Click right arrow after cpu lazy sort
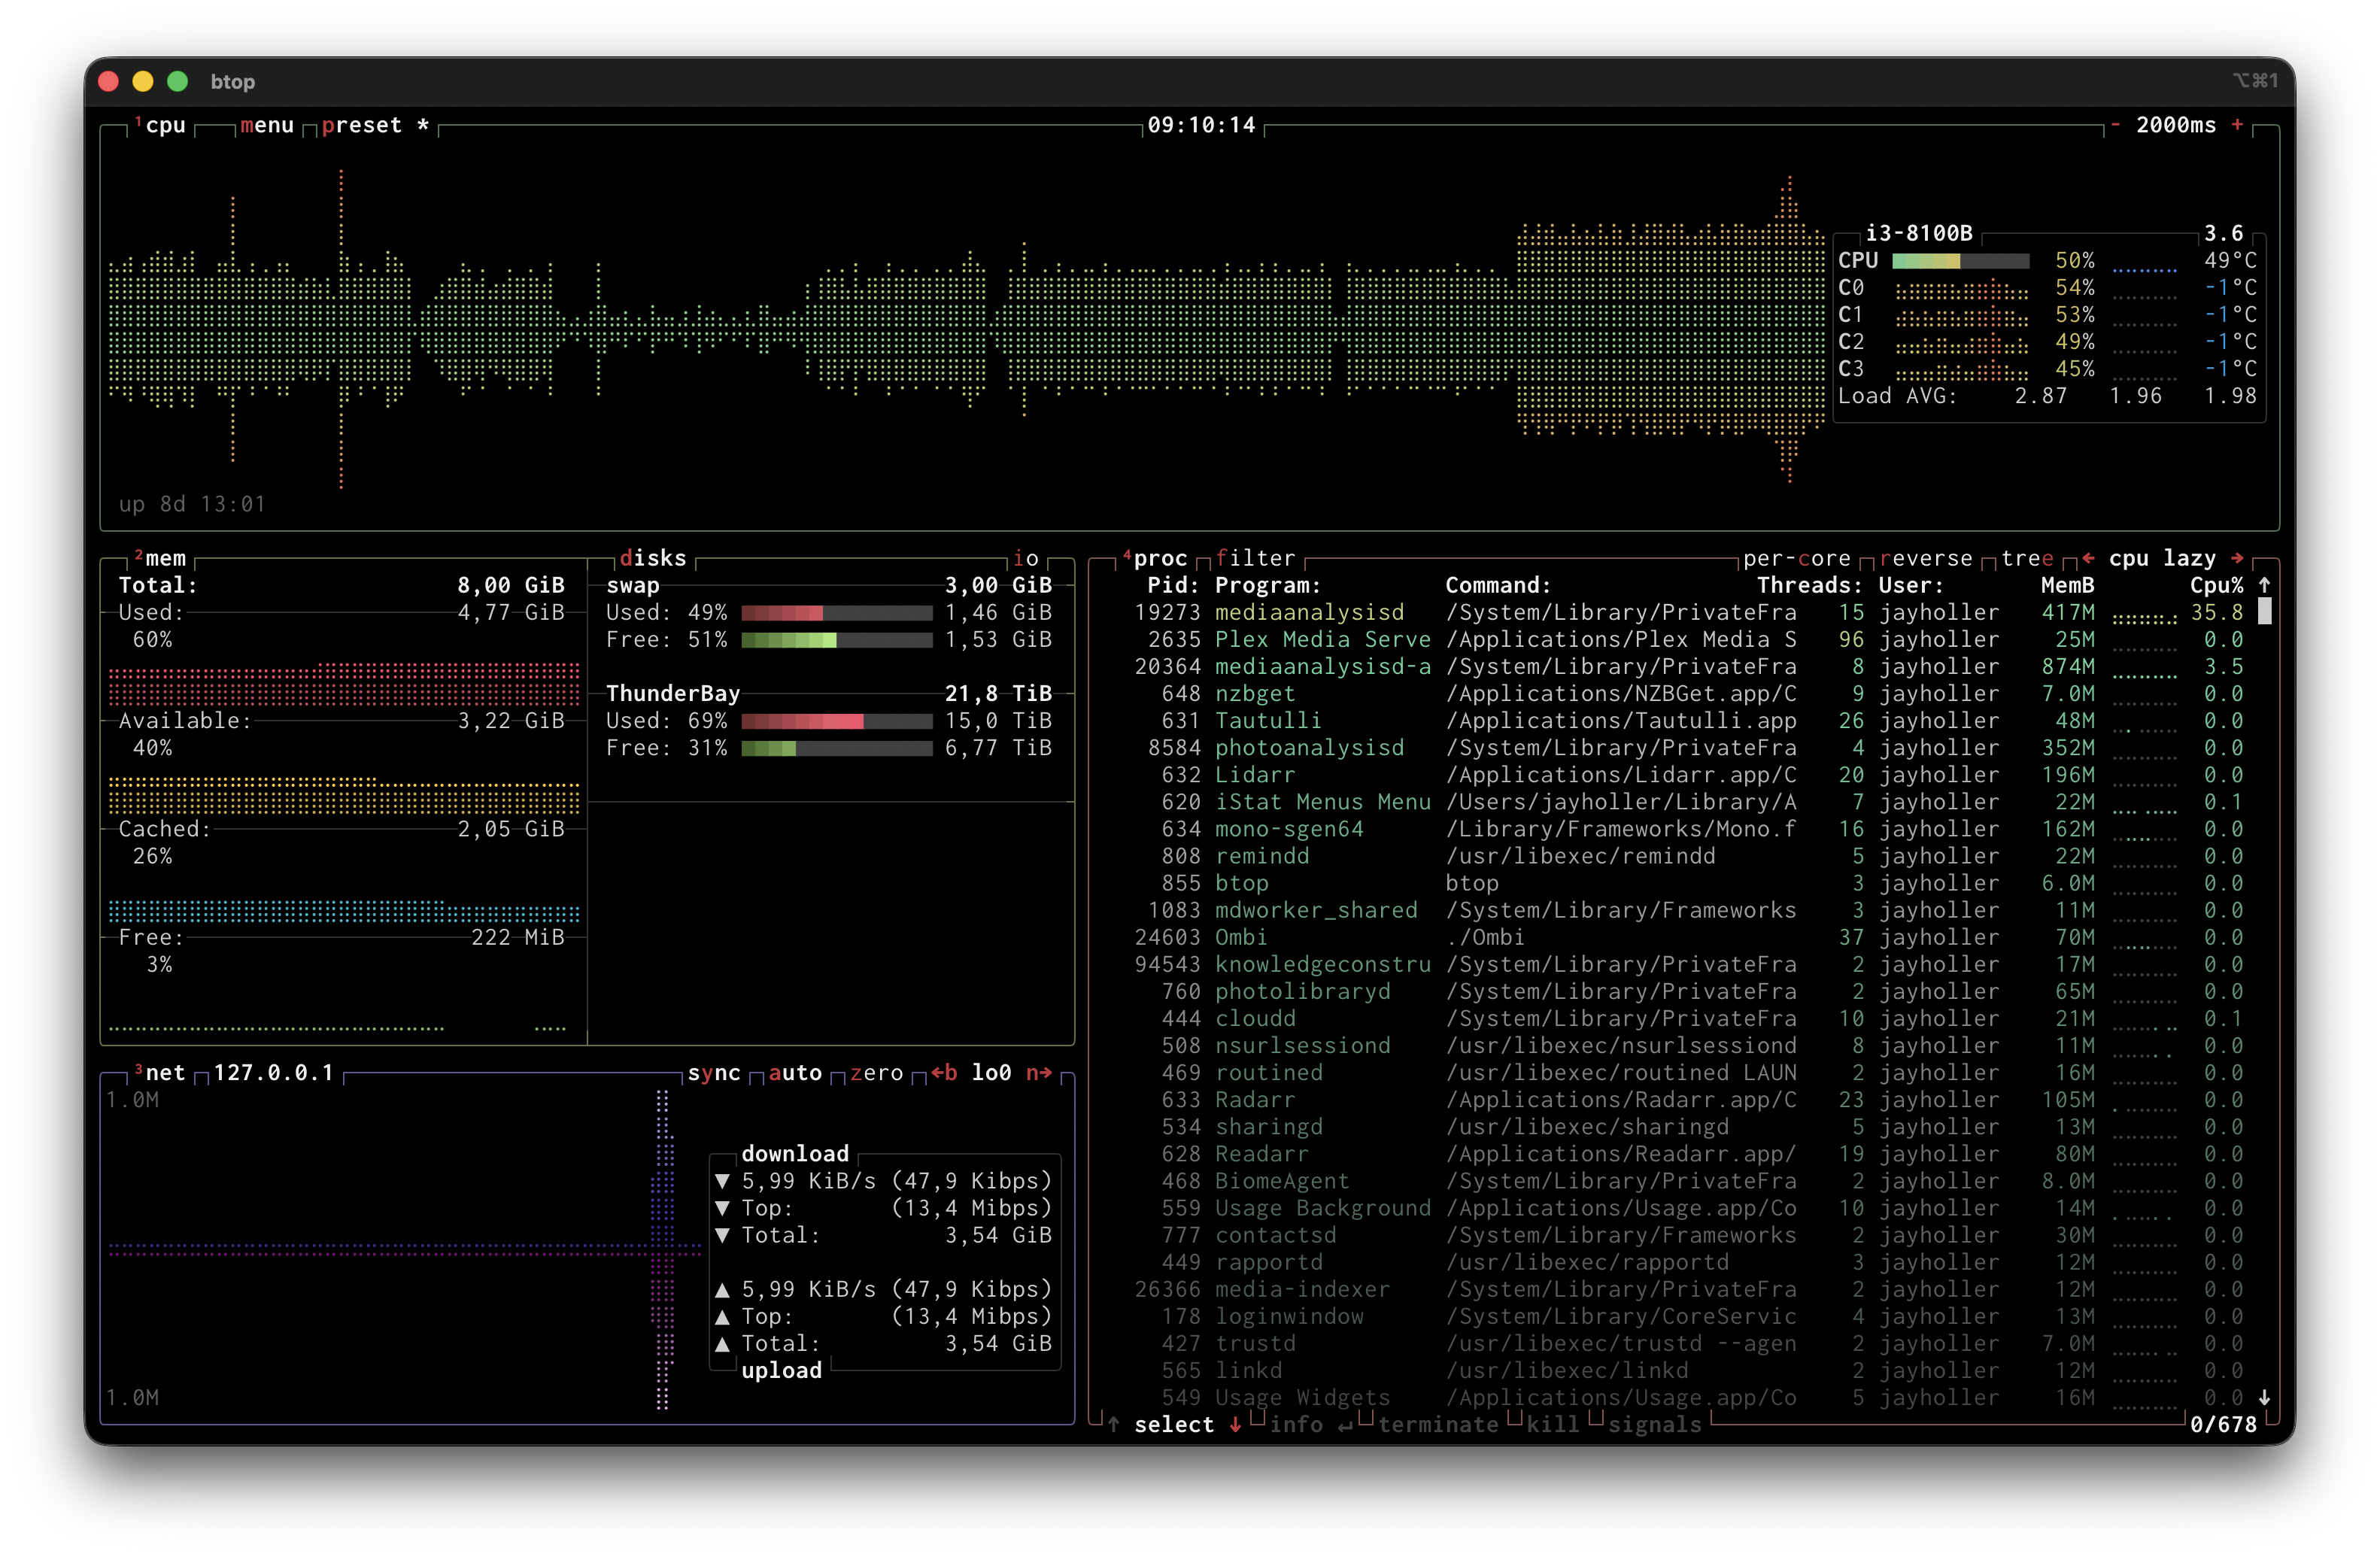 pyautogui.click(x=2237, y=558)
